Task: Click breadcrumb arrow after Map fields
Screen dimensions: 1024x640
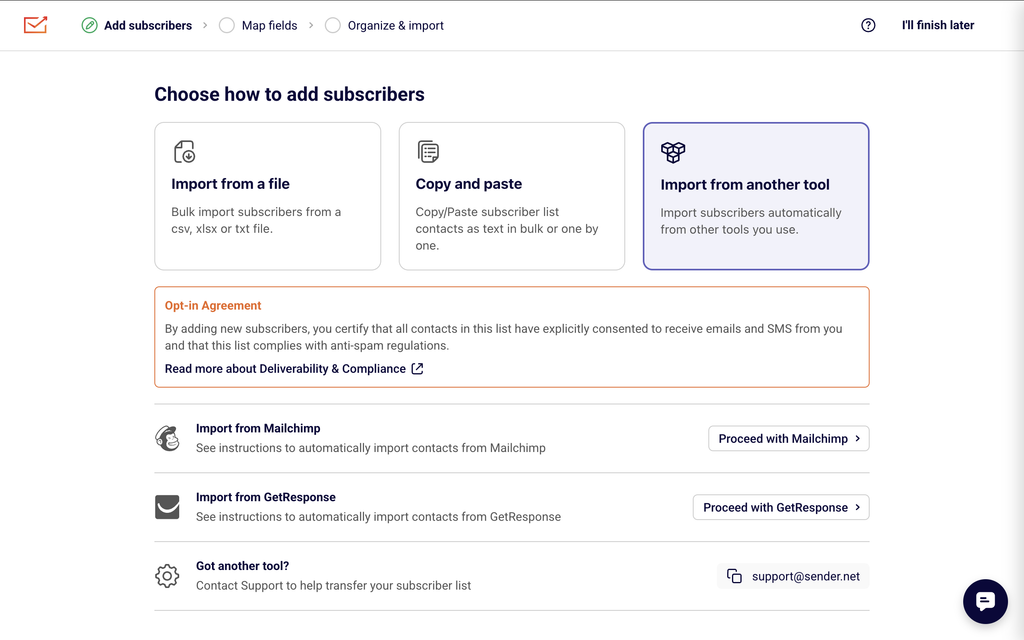Action: click(x=311, y=25)
